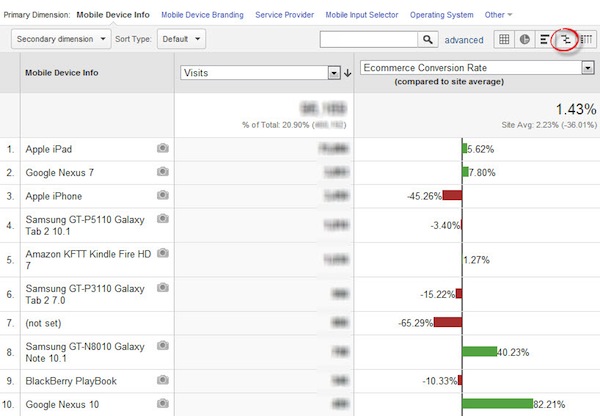Open the Sort Type Default dropdown
The image size is (600, 416).
(x=181, y=39)
